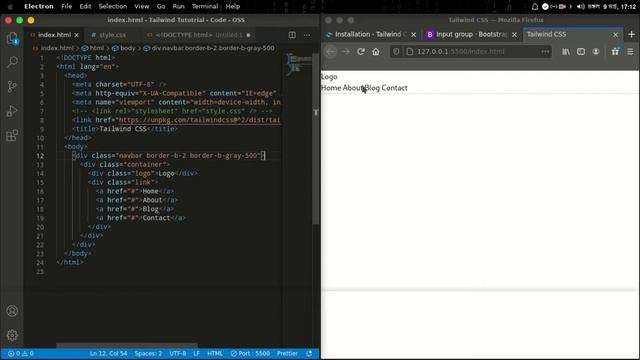Open the File menu
The image size is (640, 360).
coord(67,7)
